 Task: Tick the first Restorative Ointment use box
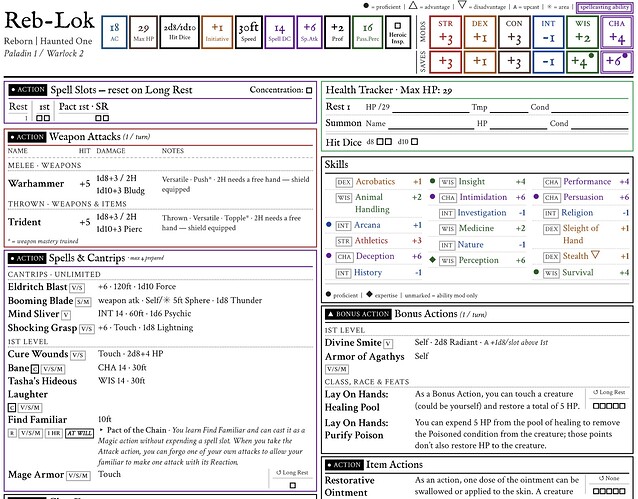596,491
